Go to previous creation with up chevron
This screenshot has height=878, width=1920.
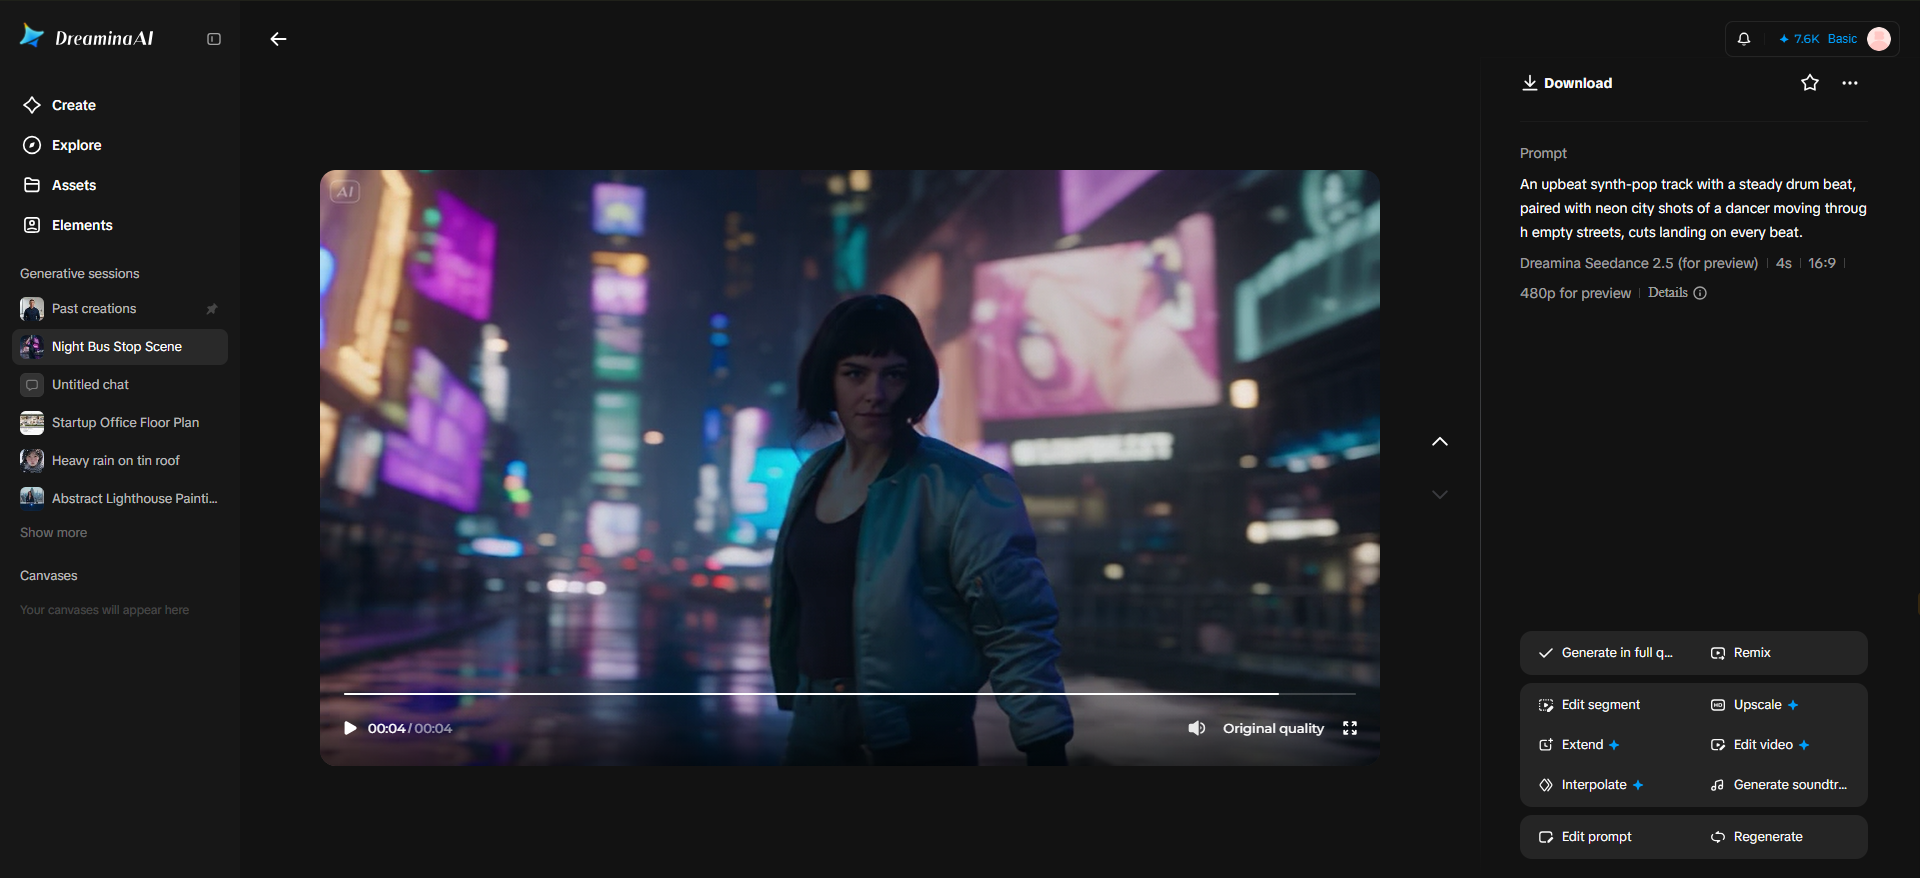pos(1440,442)
